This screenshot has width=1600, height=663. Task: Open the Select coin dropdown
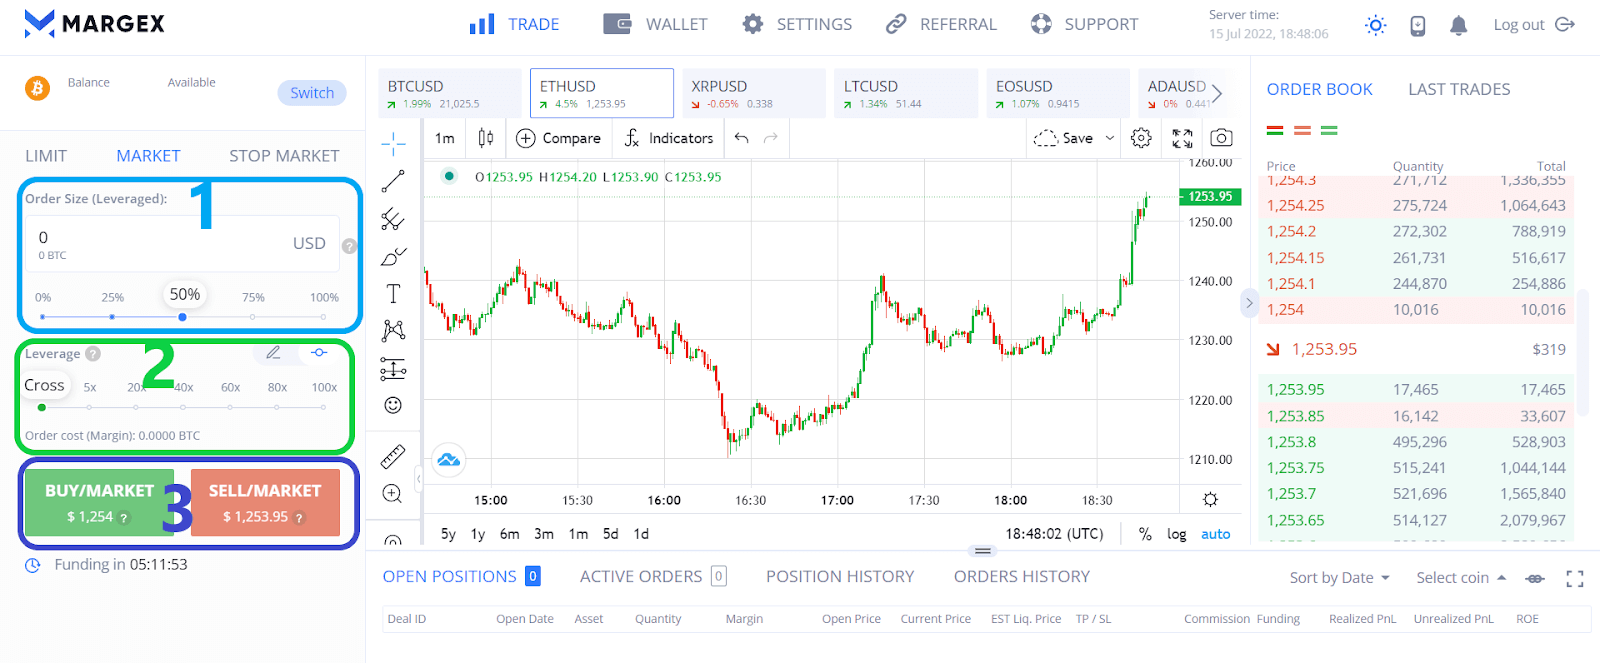[x=1461, y=578]
